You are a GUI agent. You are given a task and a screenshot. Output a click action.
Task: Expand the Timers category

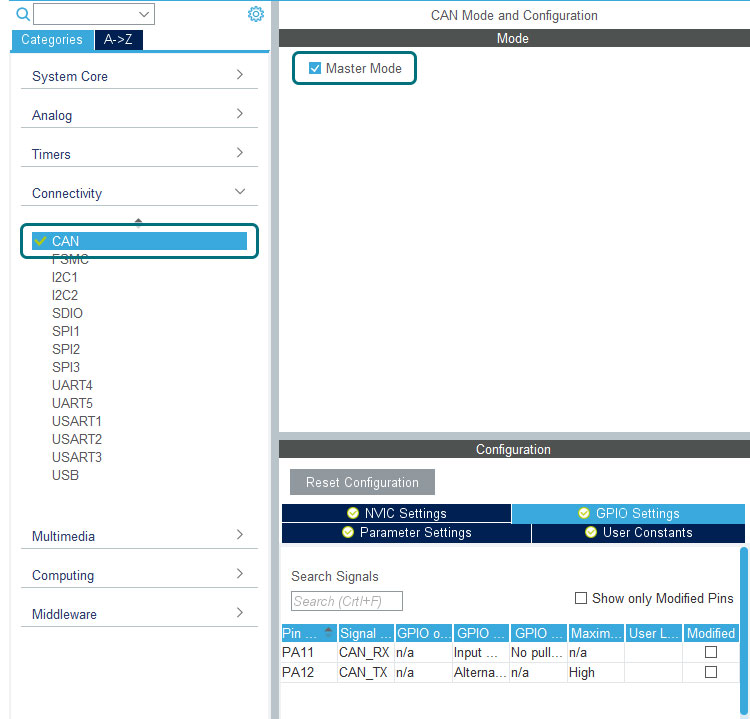tap(239, 153)
